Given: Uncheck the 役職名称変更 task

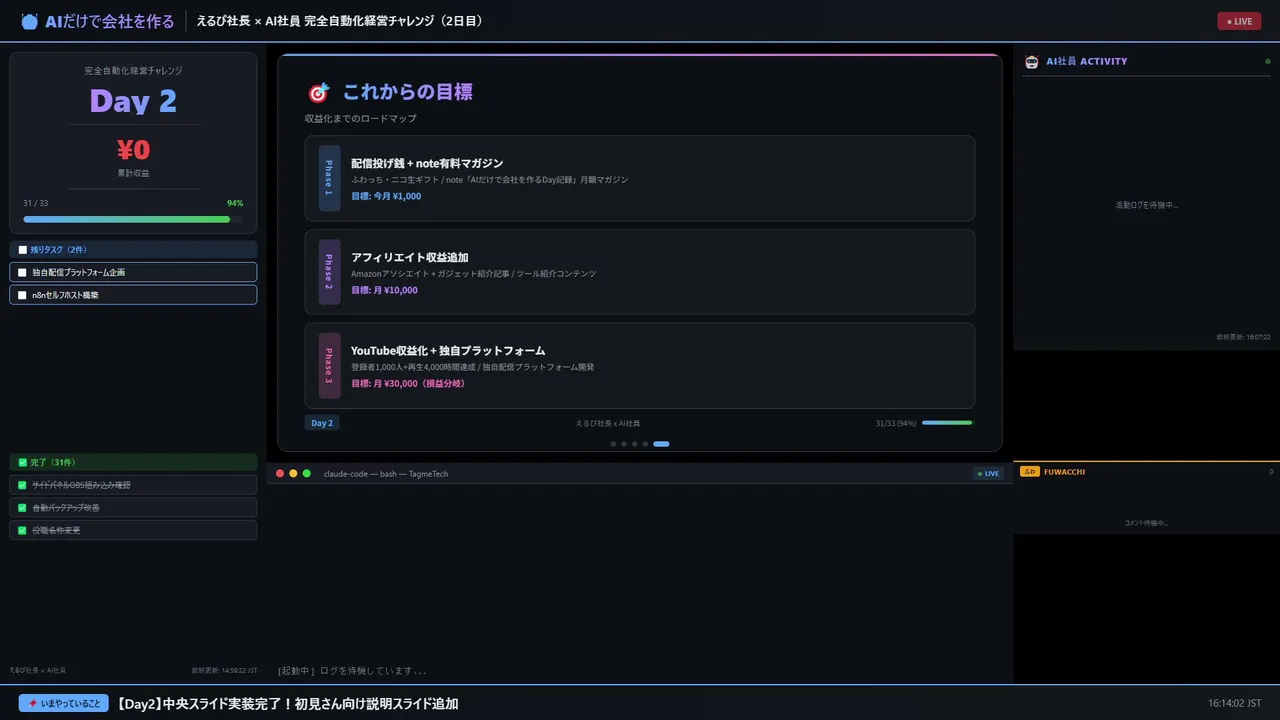Looking at the screenshot, I should coord(22,530).
